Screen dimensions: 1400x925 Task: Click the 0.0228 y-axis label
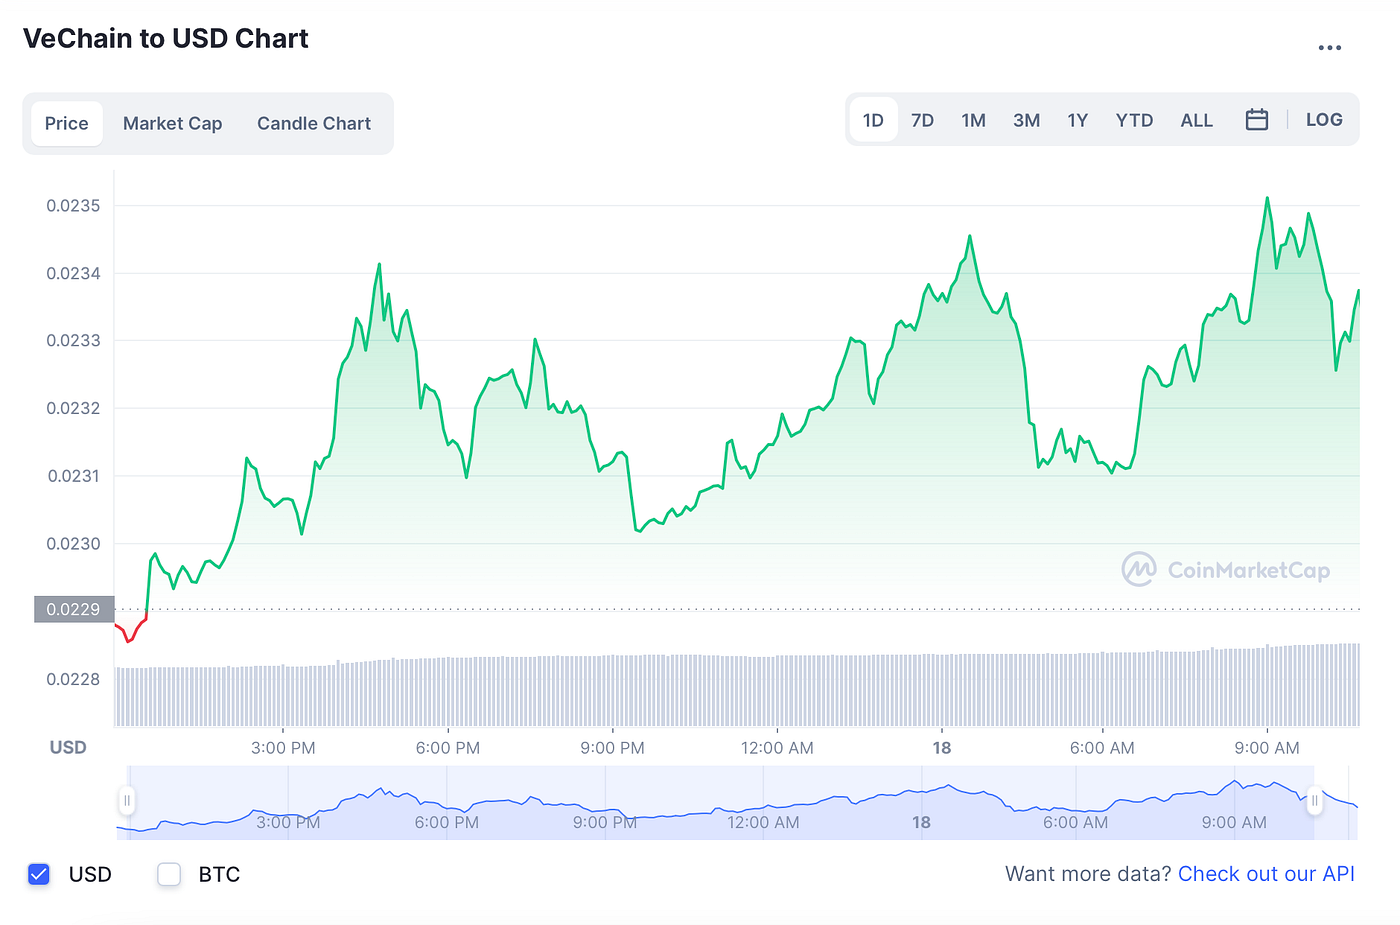[73, 680]
